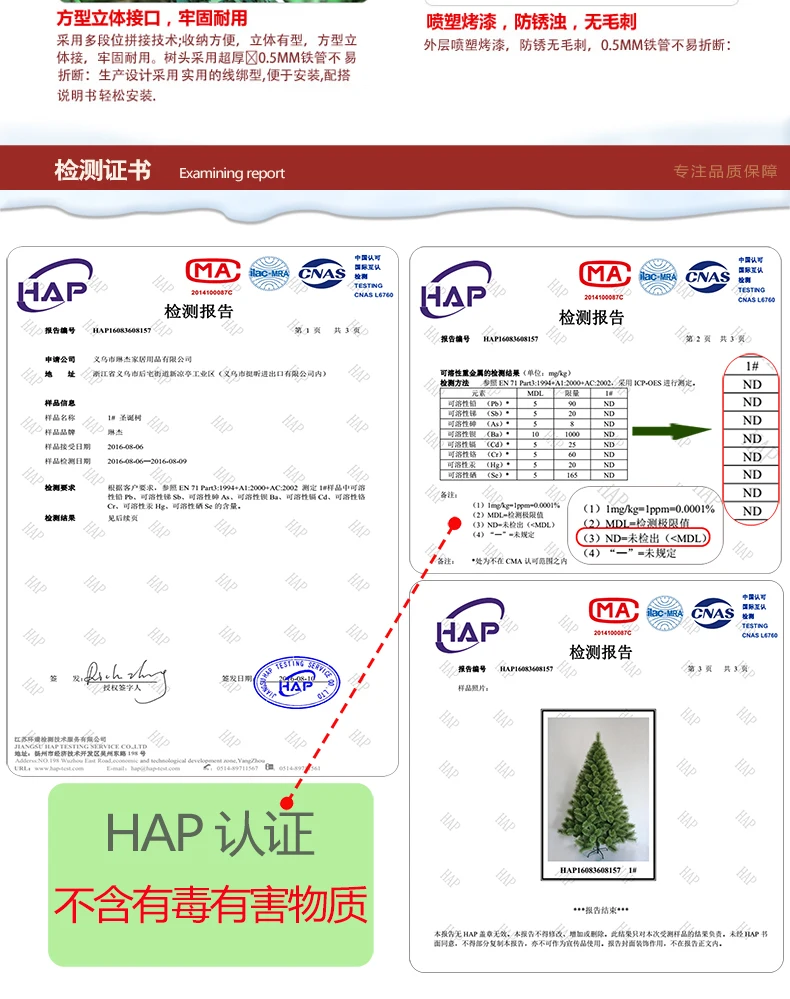The width and height of the screenshot is (790, 999).
Task: Click the CNAS logo on report page 2
Action: 707,277
